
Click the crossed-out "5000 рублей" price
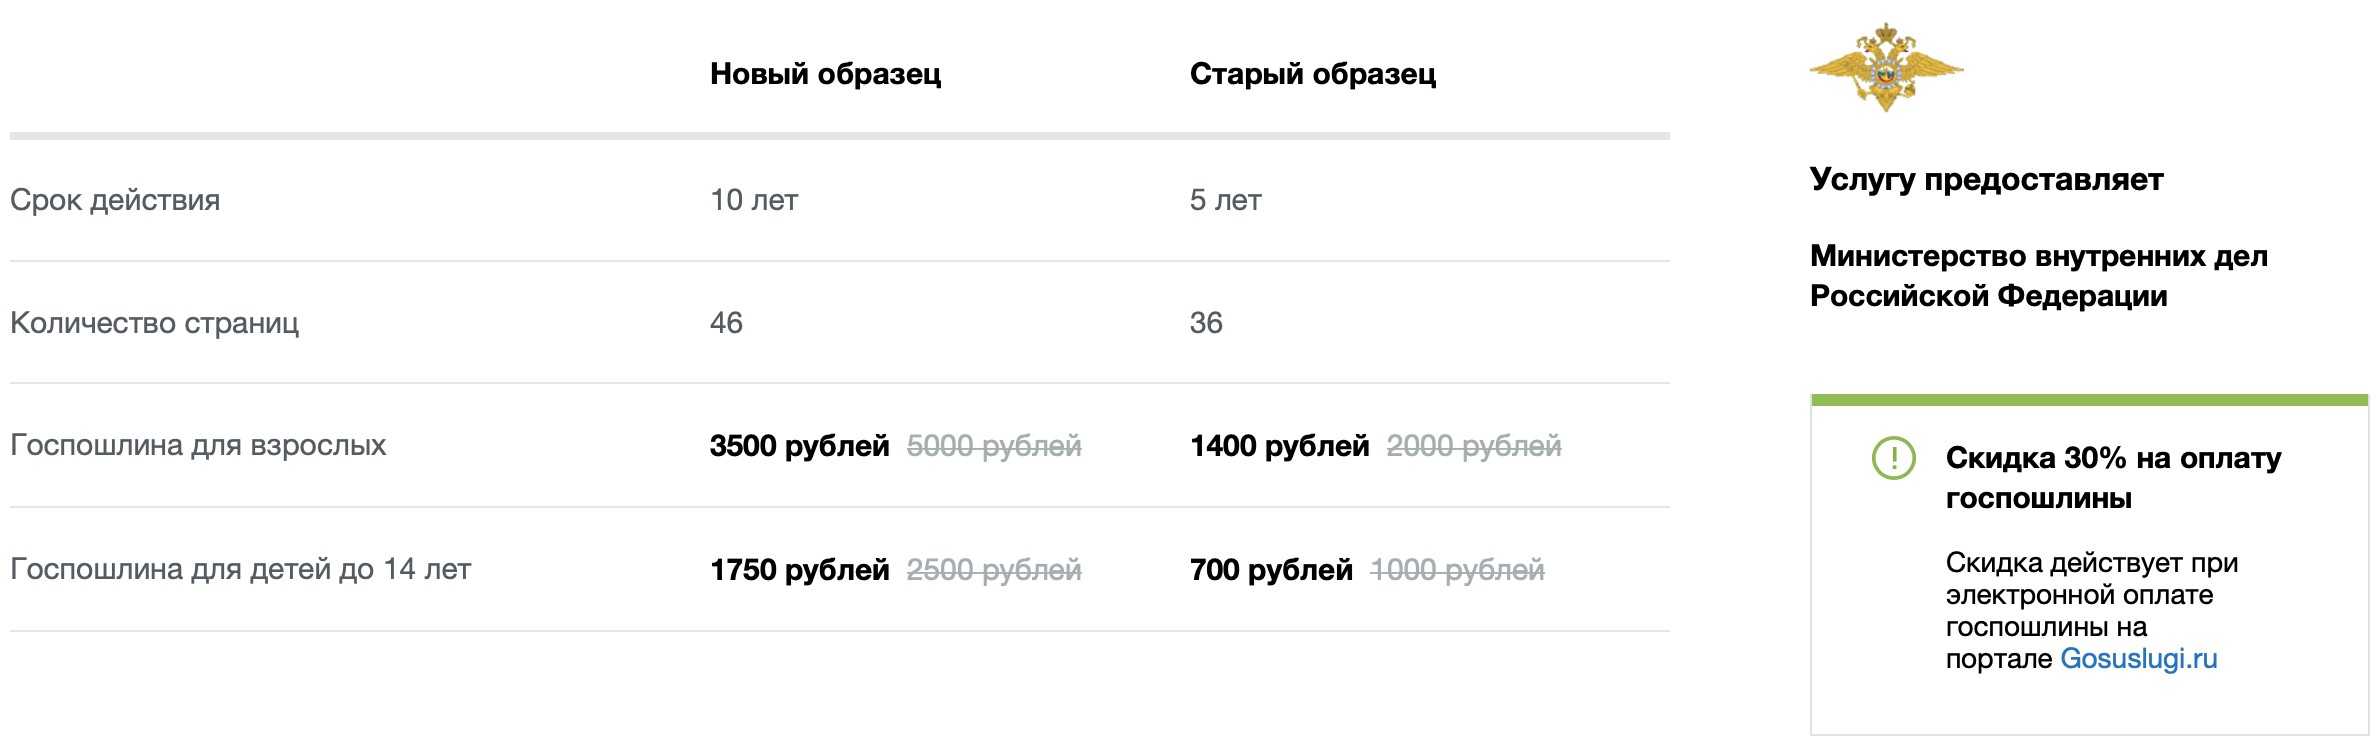(x=994, y=446)
